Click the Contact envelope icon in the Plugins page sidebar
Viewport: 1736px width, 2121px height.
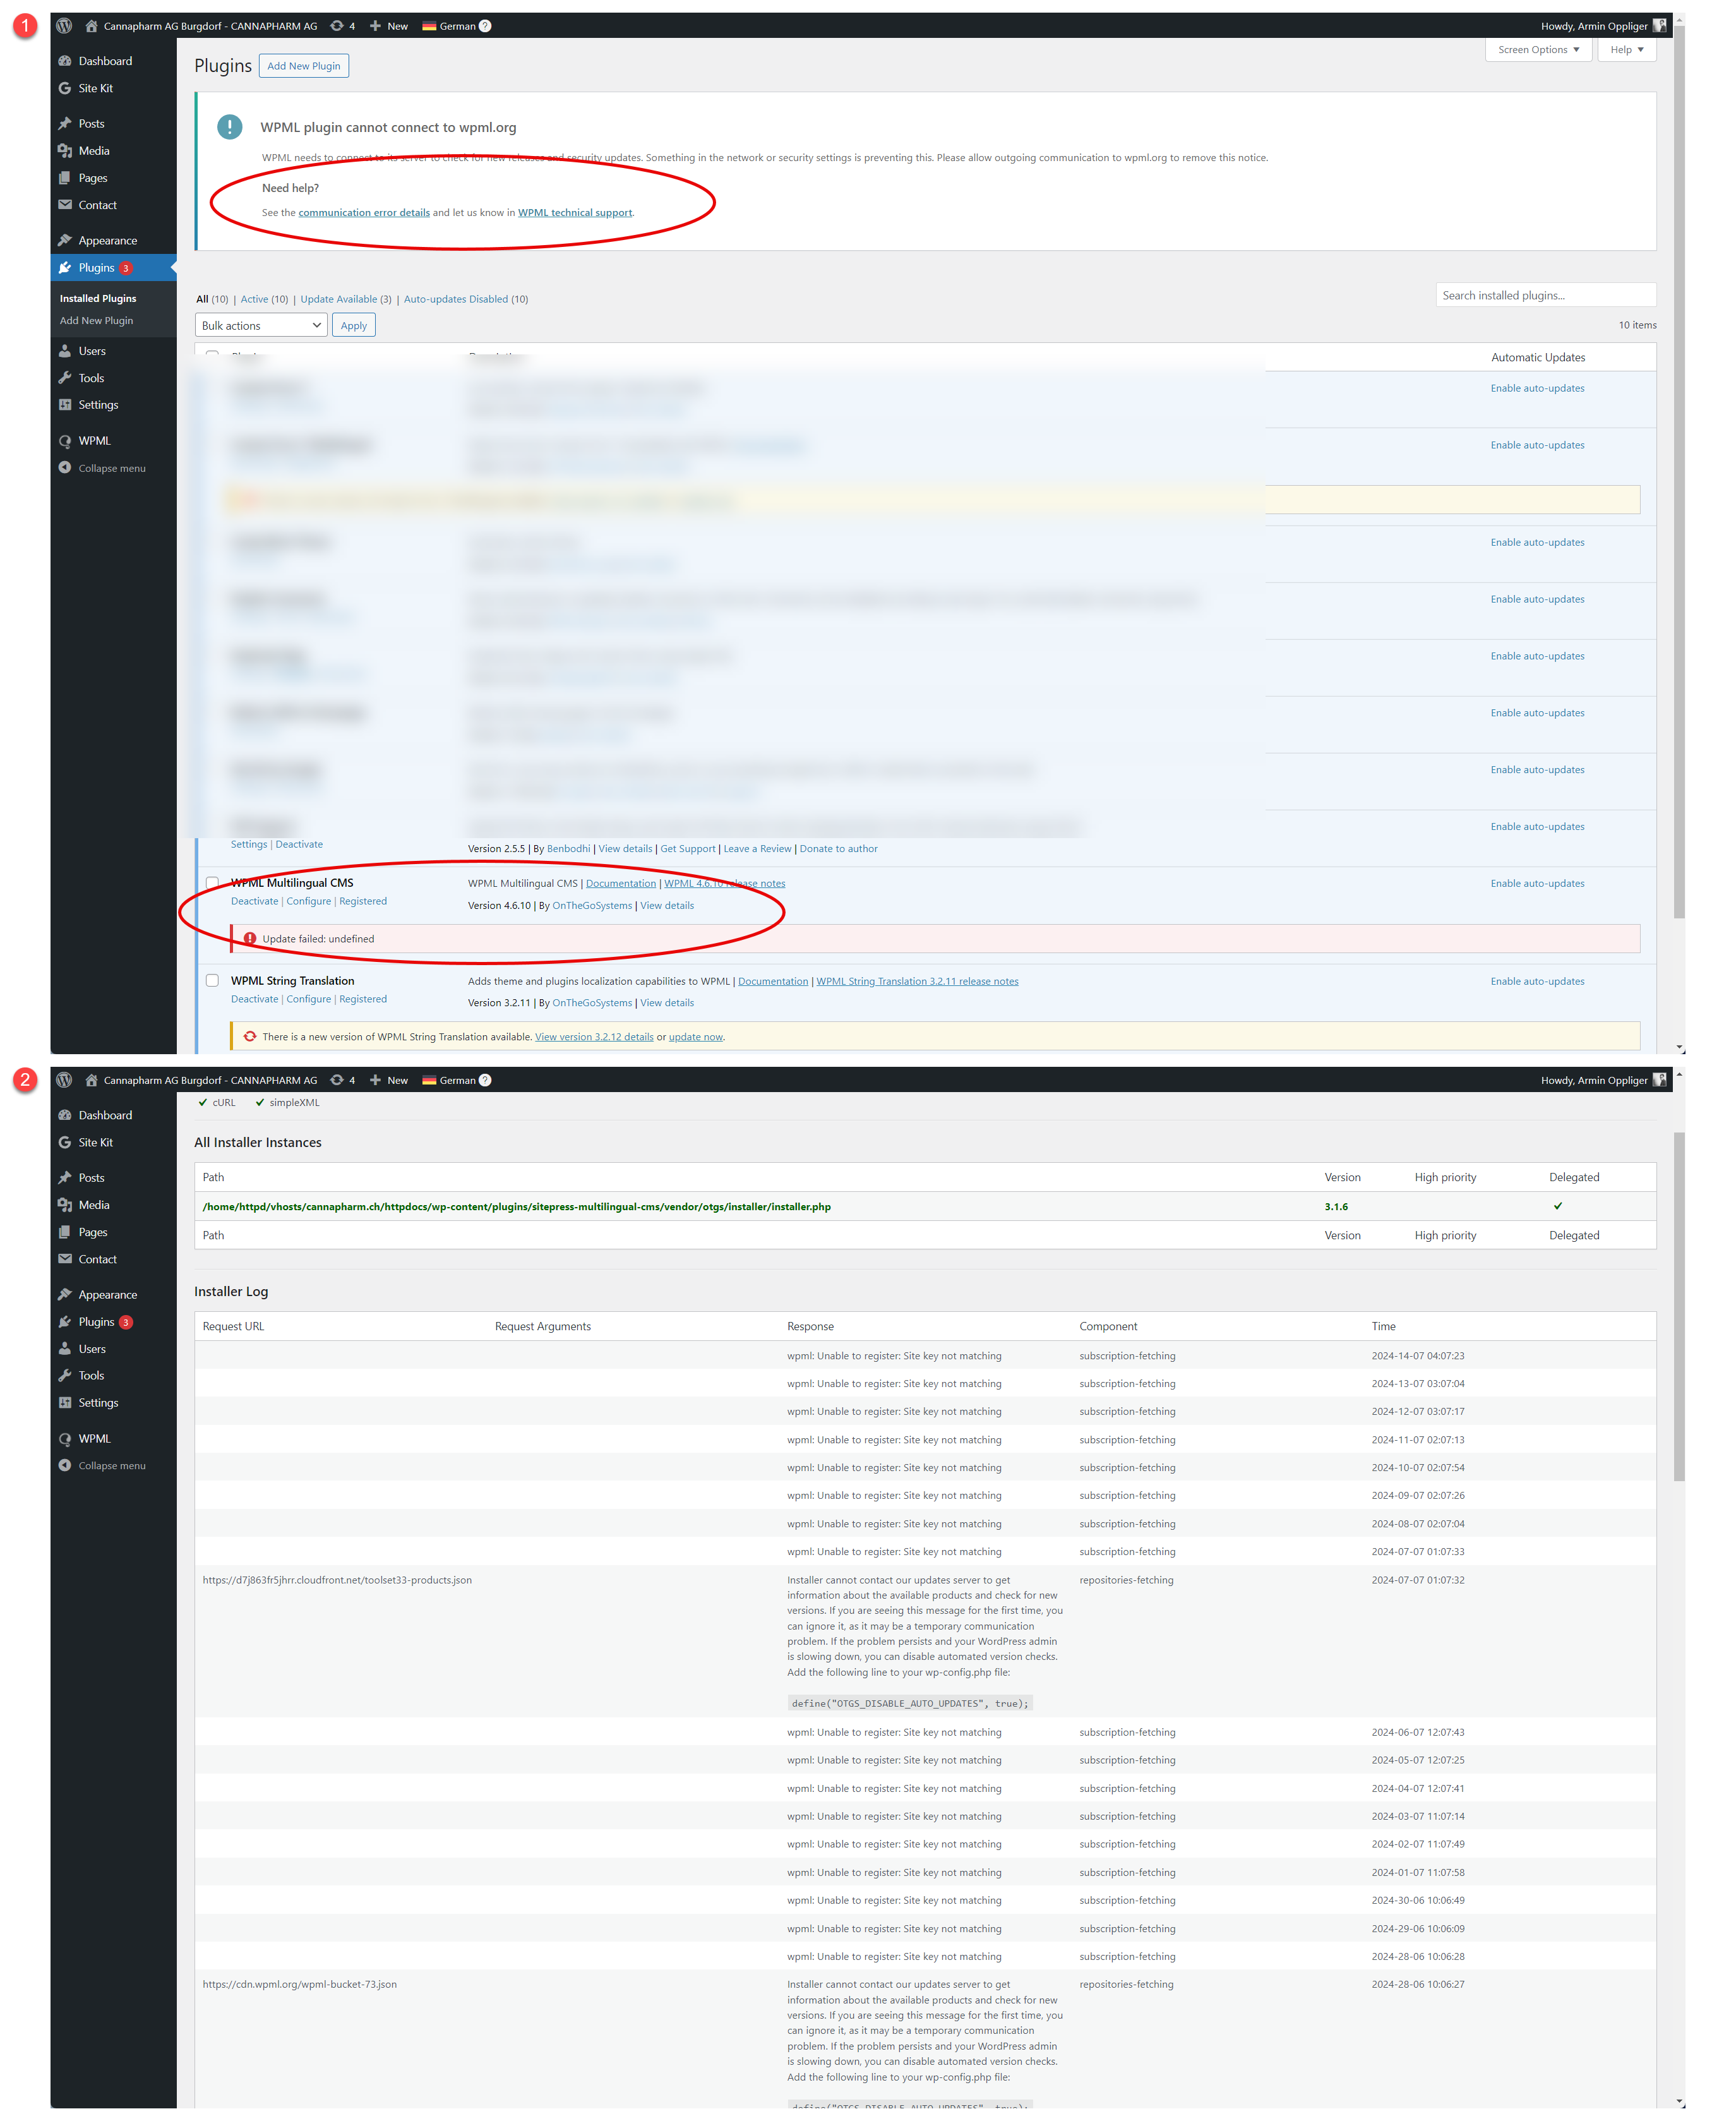tap(65, 204)
